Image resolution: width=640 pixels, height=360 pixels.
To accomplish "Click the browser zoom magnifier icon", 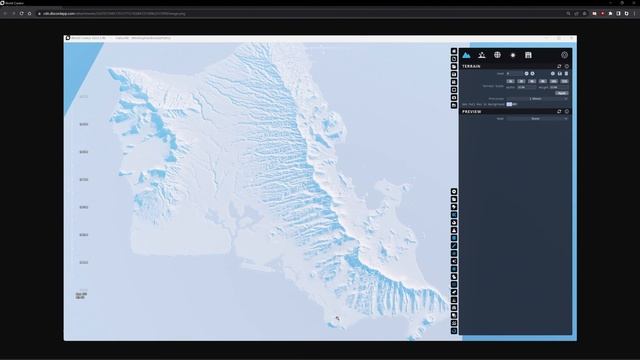I will (568, 13).
